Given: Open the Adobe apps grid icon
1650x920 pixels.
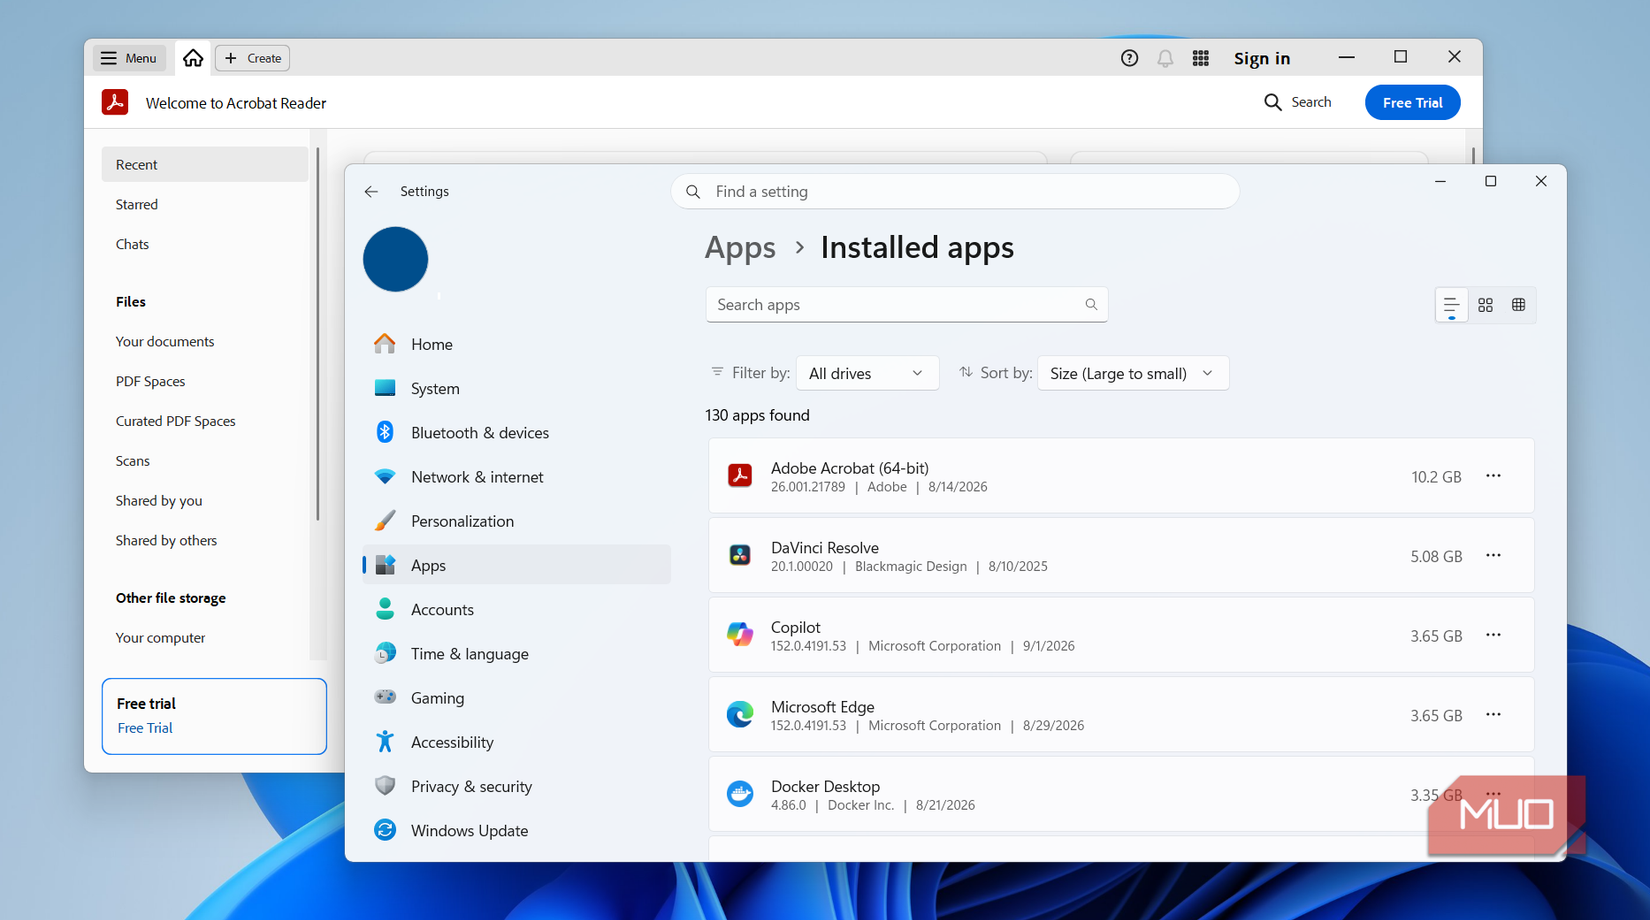Looking at the screenshot, I should (x=1200, y=58).
